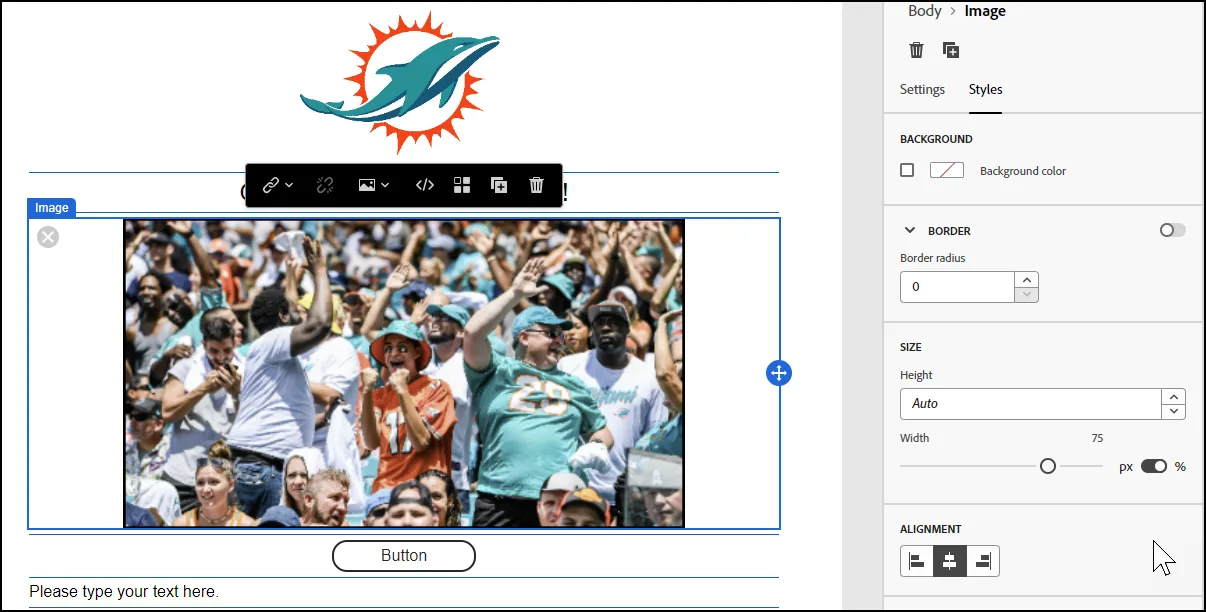1206x612 pixels.
Task: Click the blue move handle on the image component
Action: click(x=779, y=373)
